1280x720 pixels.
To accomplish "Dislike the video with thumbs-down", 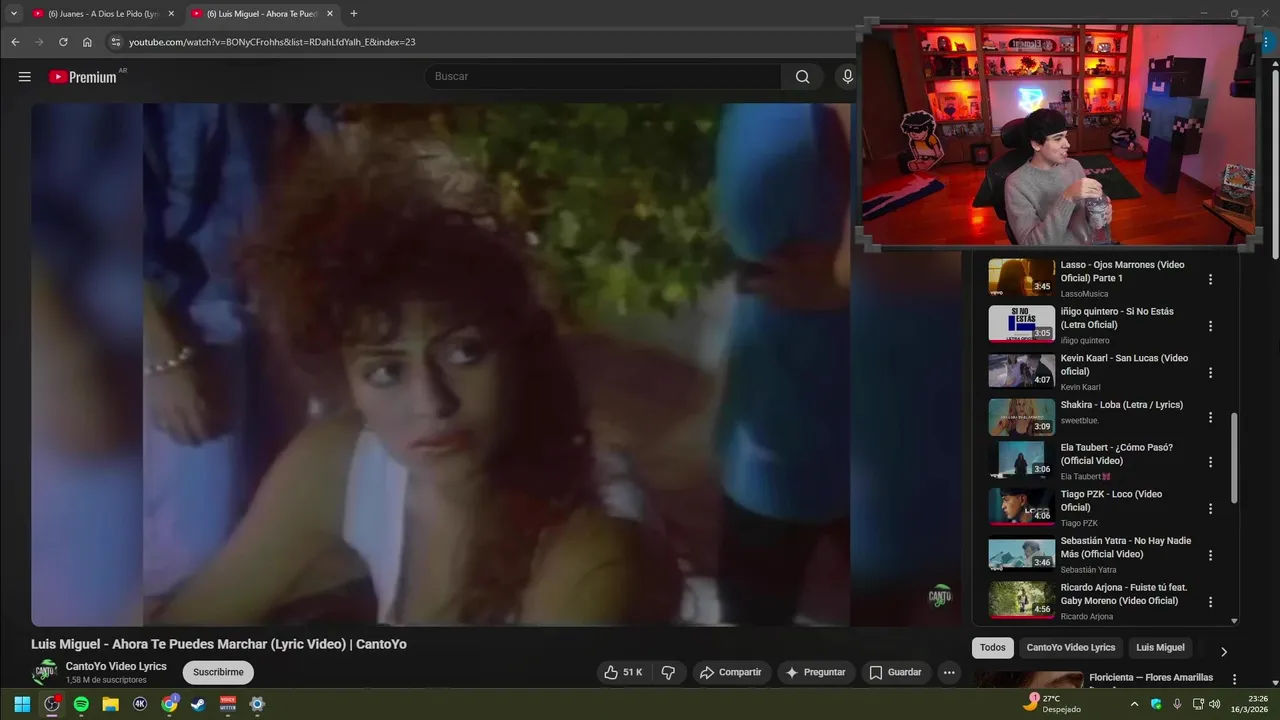I will point(669,672).
